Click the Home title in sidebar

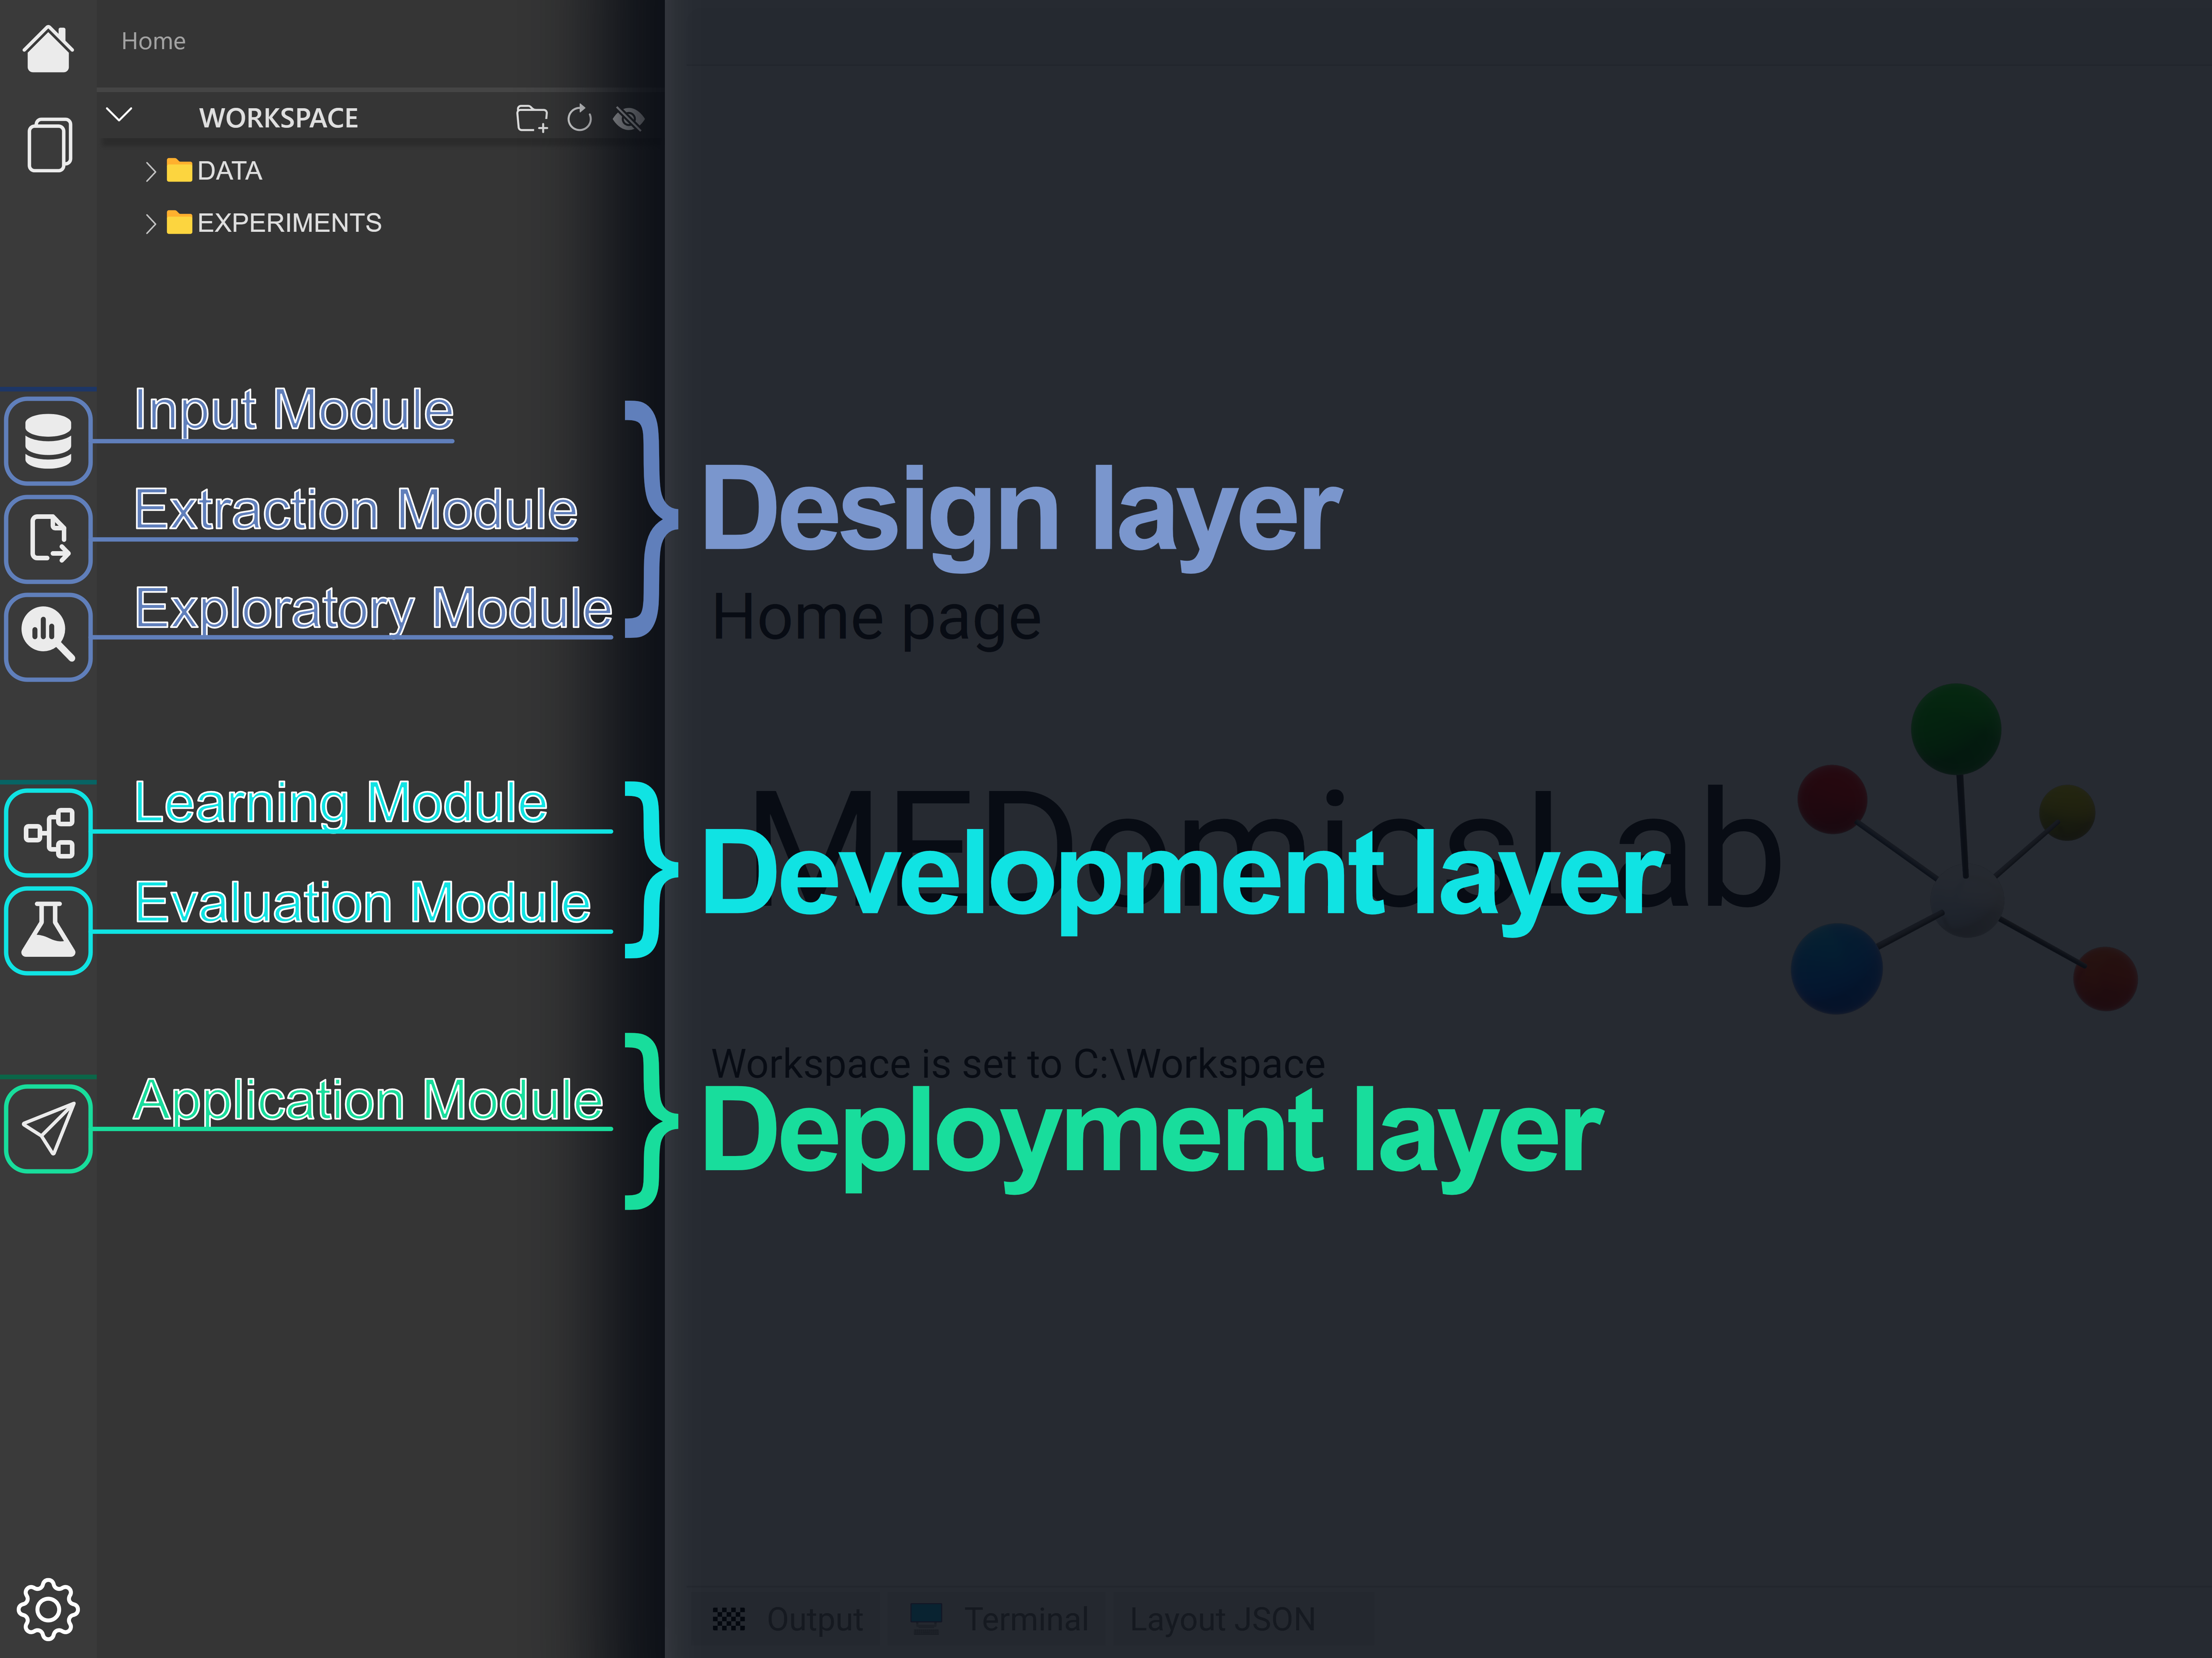[x=153, y=41]
